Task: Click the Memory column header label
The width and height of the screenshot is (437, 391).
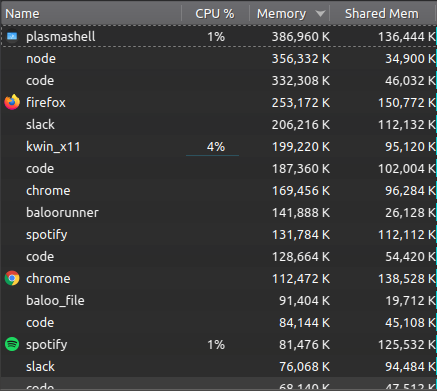Action: (281, 14)
